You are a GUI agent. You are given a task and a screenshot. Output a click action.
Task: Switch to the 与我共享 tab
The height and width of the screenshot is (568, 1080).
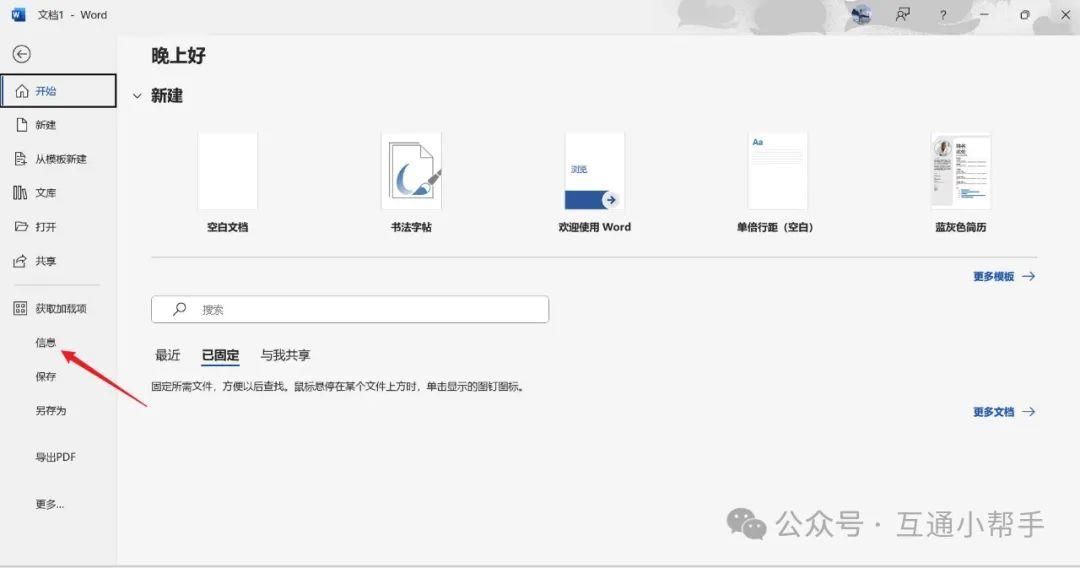click(285, 355)
